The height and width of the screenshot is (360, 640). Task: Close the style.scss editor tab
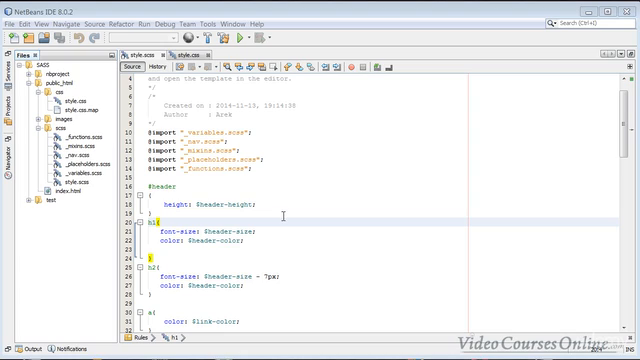[163, 55]
